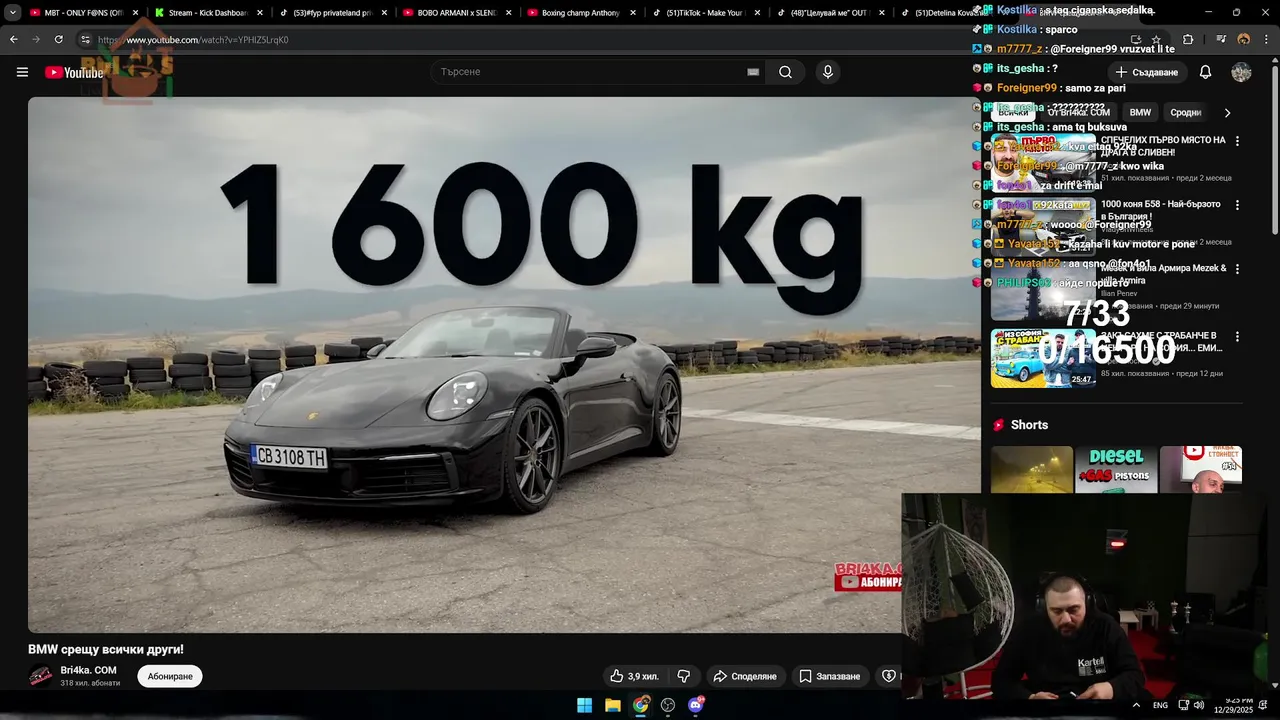This screenshot has height=720, width=1280.
Task: Open Discord from the taskbar
Action: pos(696,705)
